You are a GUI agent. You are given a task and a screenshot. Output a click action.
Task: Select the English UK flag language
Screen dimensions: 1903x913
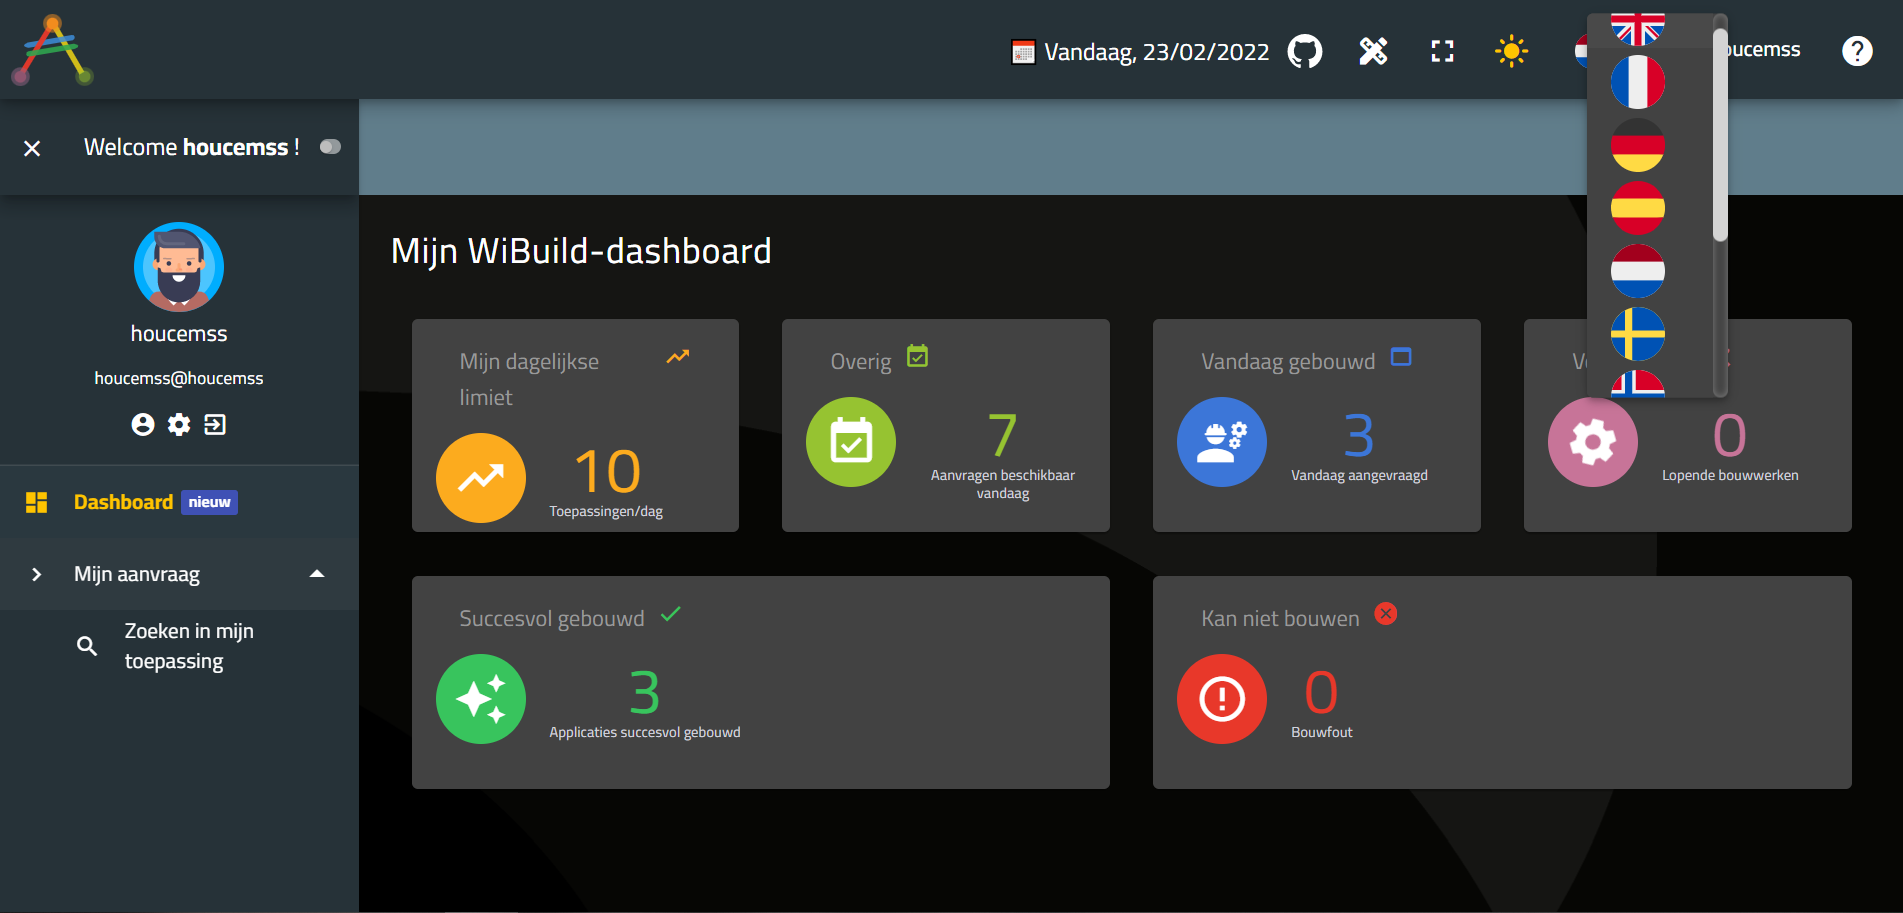[x=1638, y=29]
